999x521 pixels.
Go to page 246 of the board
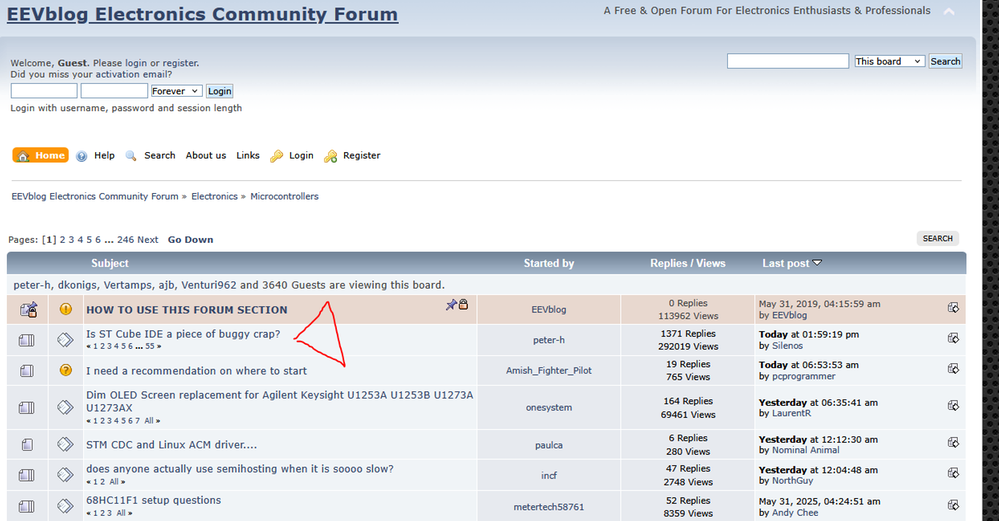pos(126,239)
